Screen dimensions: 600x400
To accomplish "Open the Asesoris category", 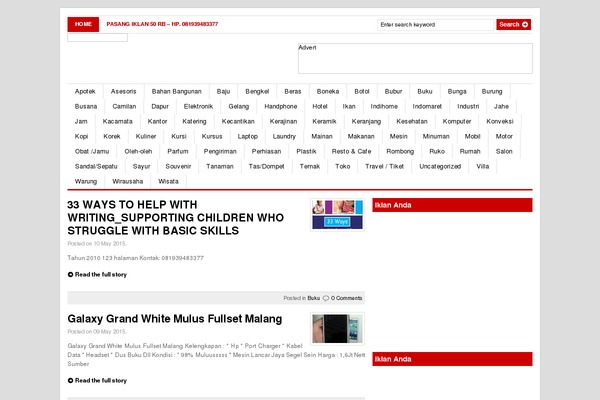I will coord(124,91).
